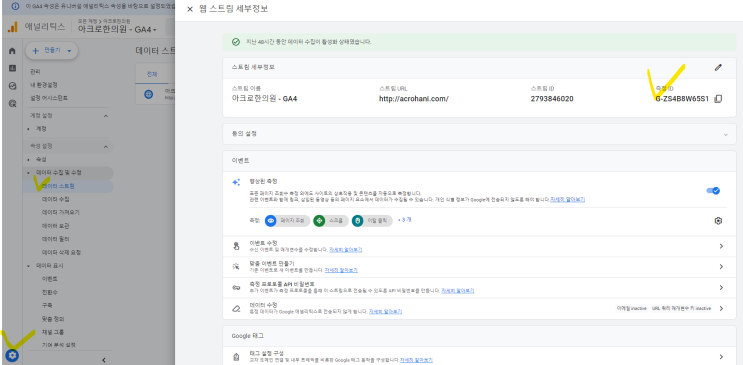This screenshot has width=743, height=365.
Task: Select 데이터 삭제 요청 in the sidebar
Action: click(x=61, y=252)
